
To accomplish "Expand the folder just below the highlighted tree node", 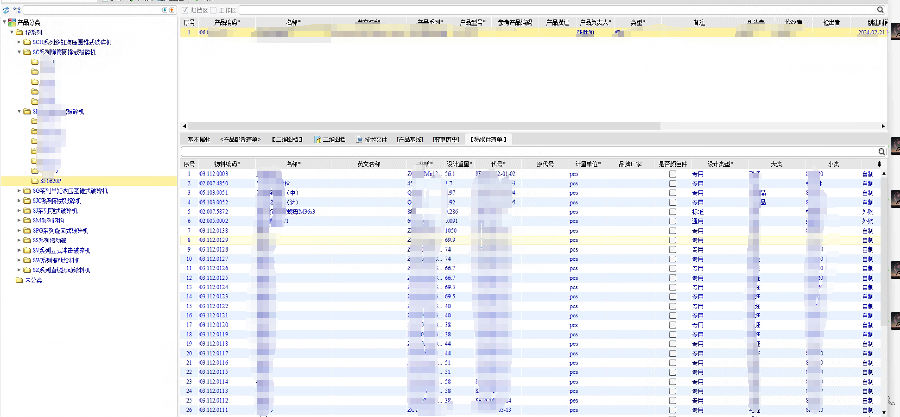I will [x=19, y=190].
